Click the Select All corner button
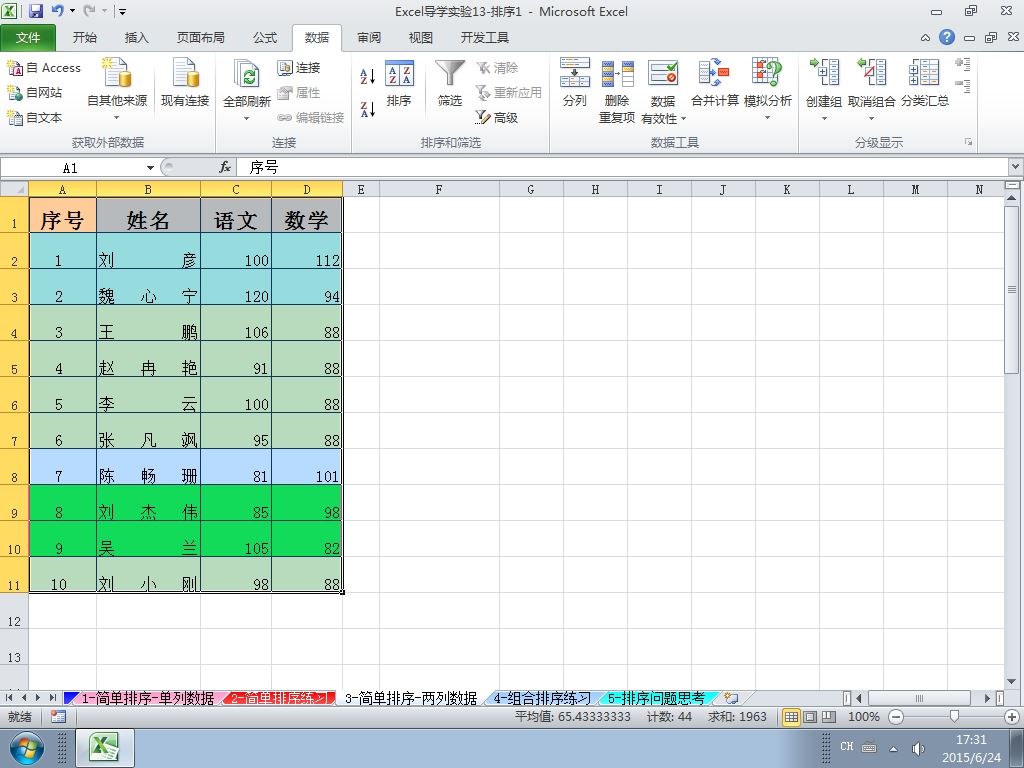The width and height of the screenshot is (1024, 768). pos(14,189)
